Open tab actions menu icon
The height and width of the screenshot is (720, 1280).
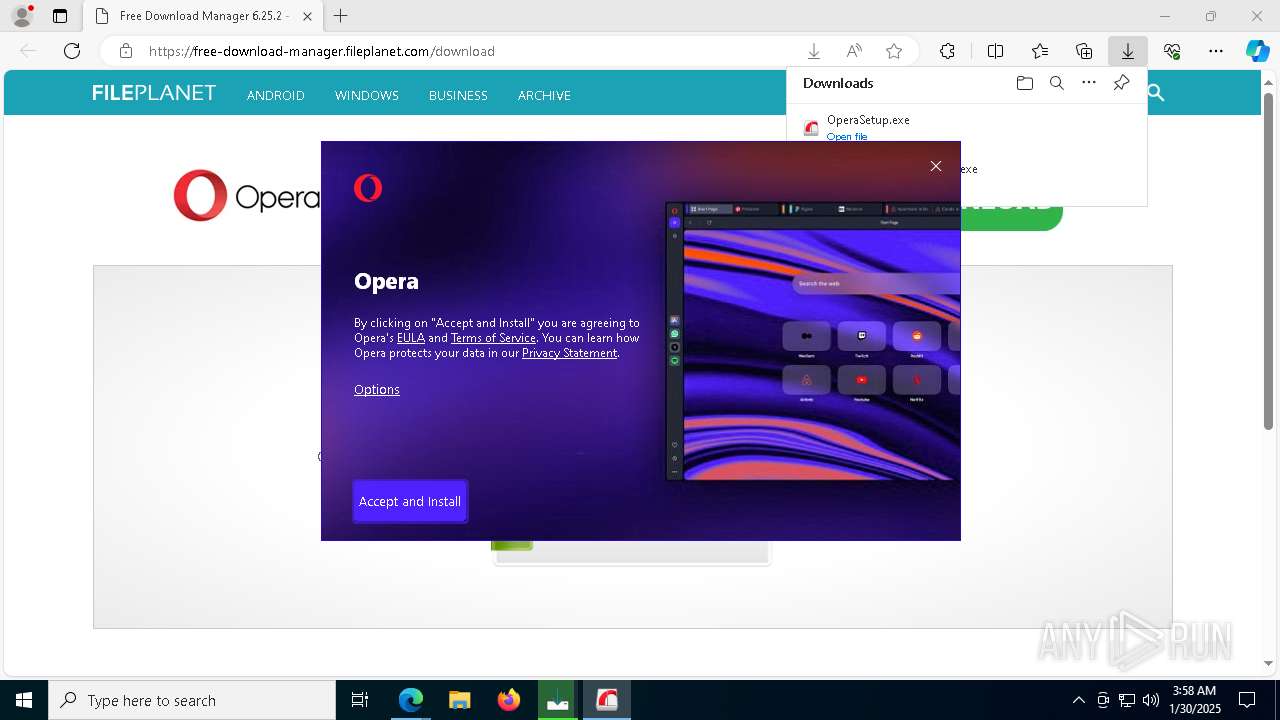[60, 16]
